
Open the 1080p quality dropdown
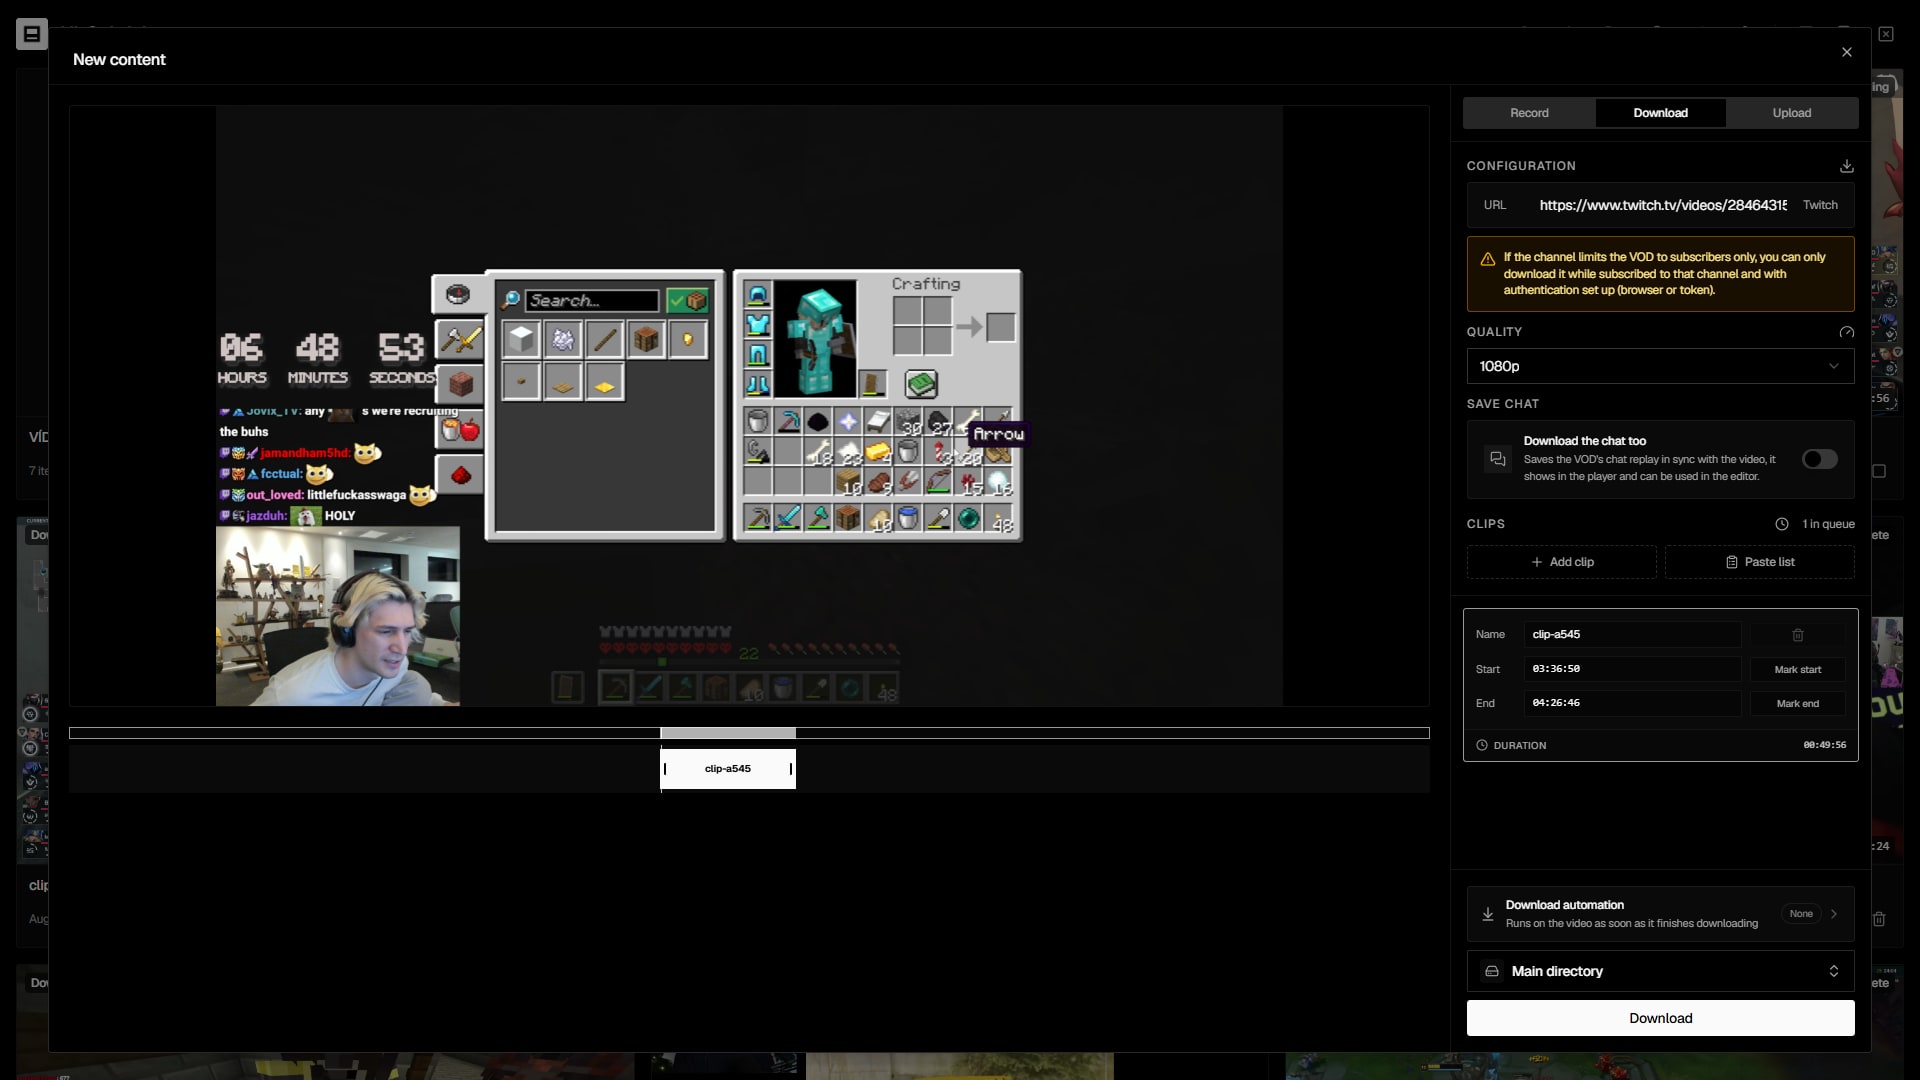(x=1660, y=366)
